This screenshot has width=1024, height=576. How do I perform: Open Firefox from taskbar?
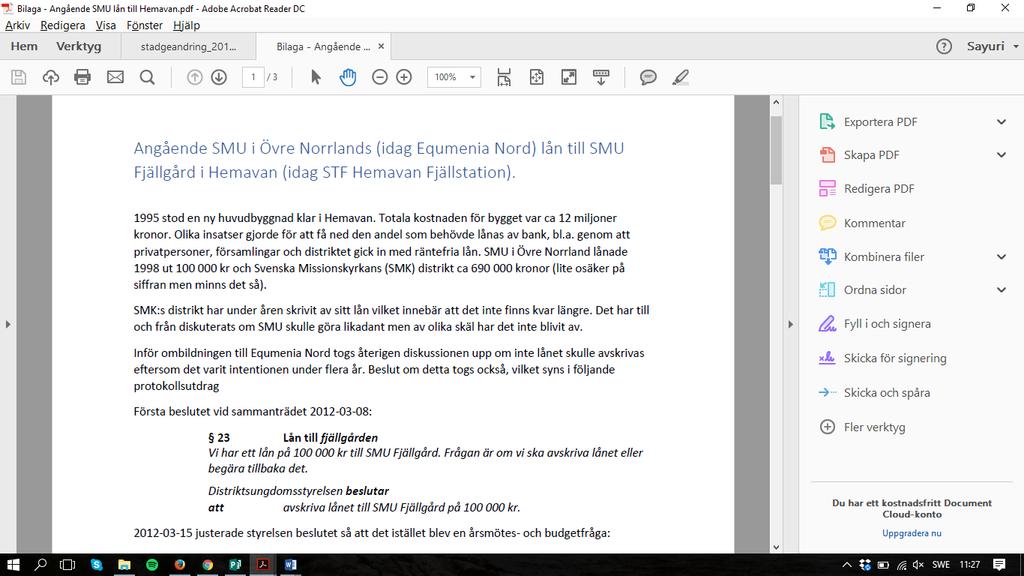coord(180,565)
